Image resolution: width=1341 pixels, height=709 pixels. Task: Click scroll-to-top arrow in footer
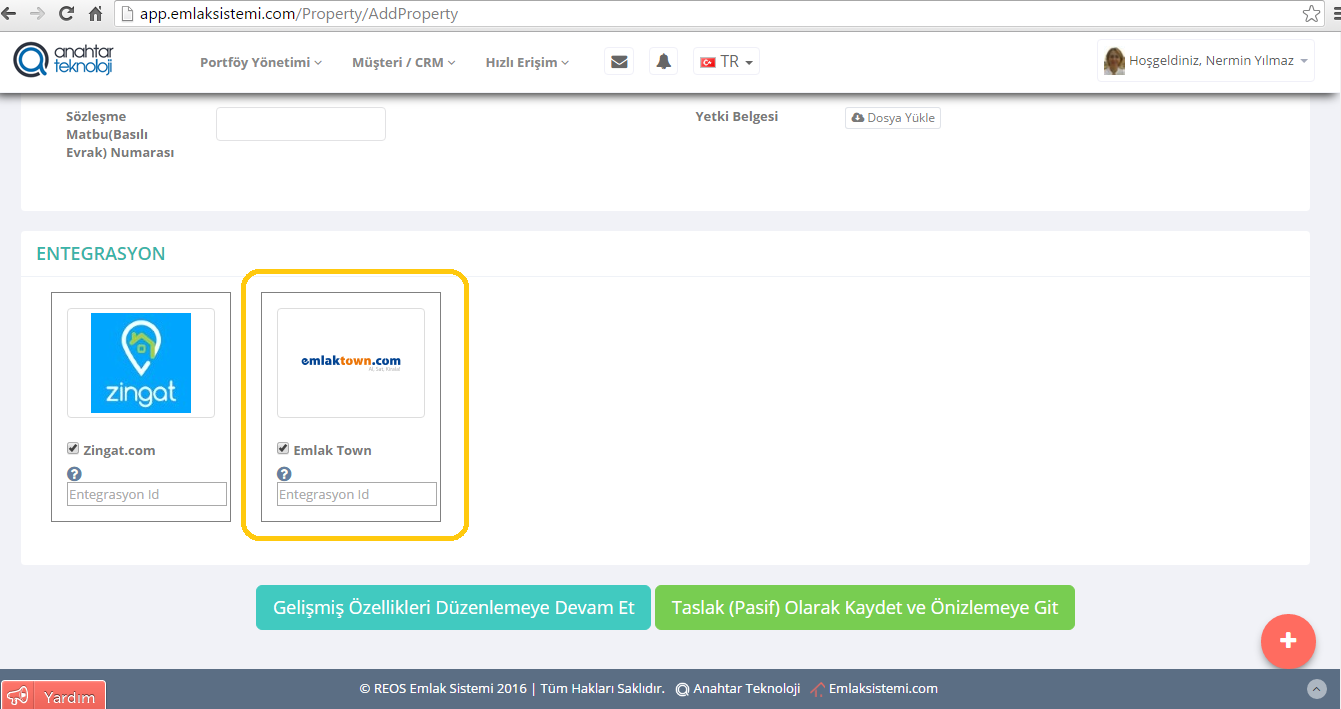(x=1317, y=689)
